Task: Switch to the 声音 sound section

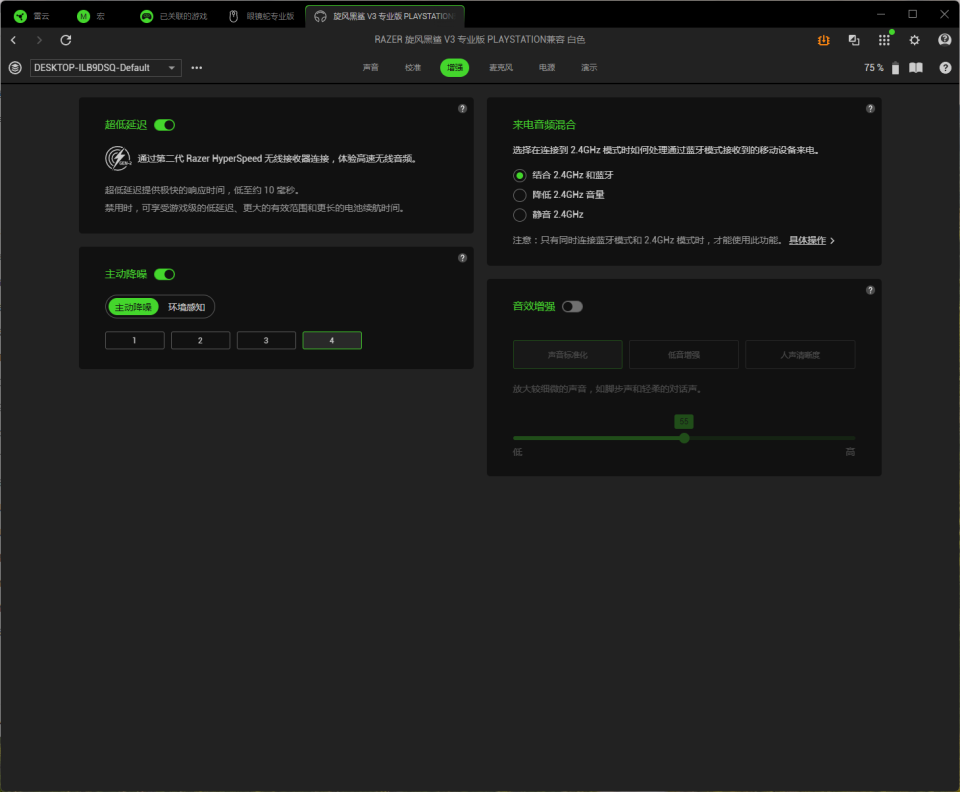Action: click(x=370, y=67)
